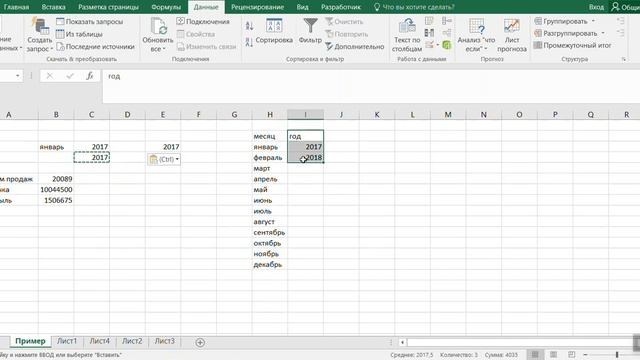640x360 pixels.
Task: Add a new sheet with plus icon
Action: [200, 342]
